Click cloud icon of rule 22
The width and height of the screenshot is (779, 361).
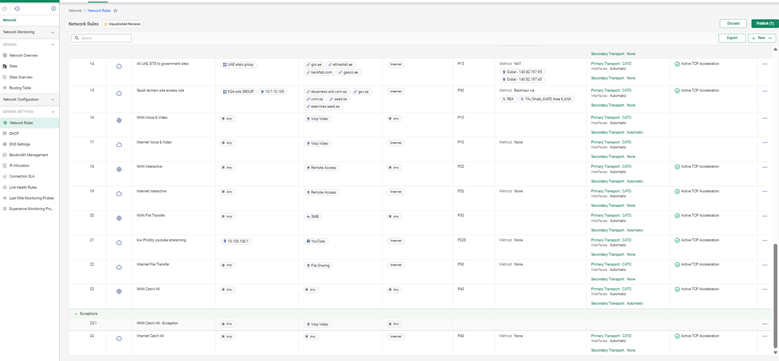(119, 267)
